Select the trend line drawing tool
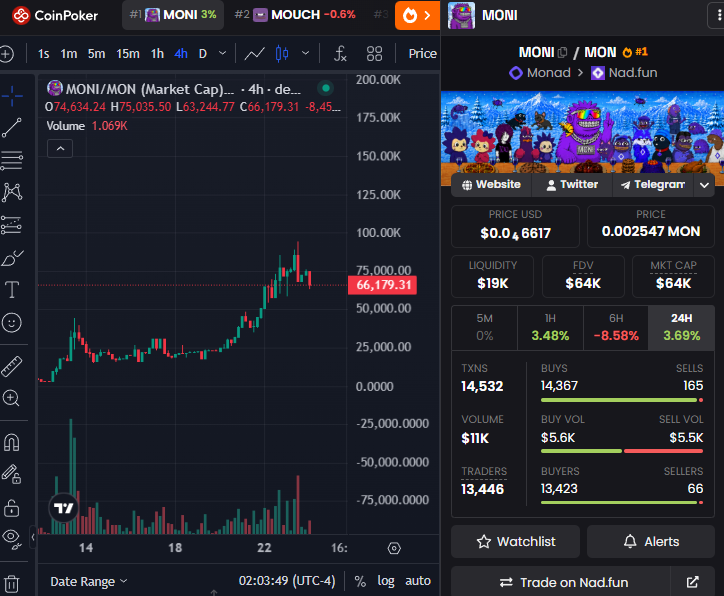The height and width of the screenshot is (596, 724). coord(12,128)
